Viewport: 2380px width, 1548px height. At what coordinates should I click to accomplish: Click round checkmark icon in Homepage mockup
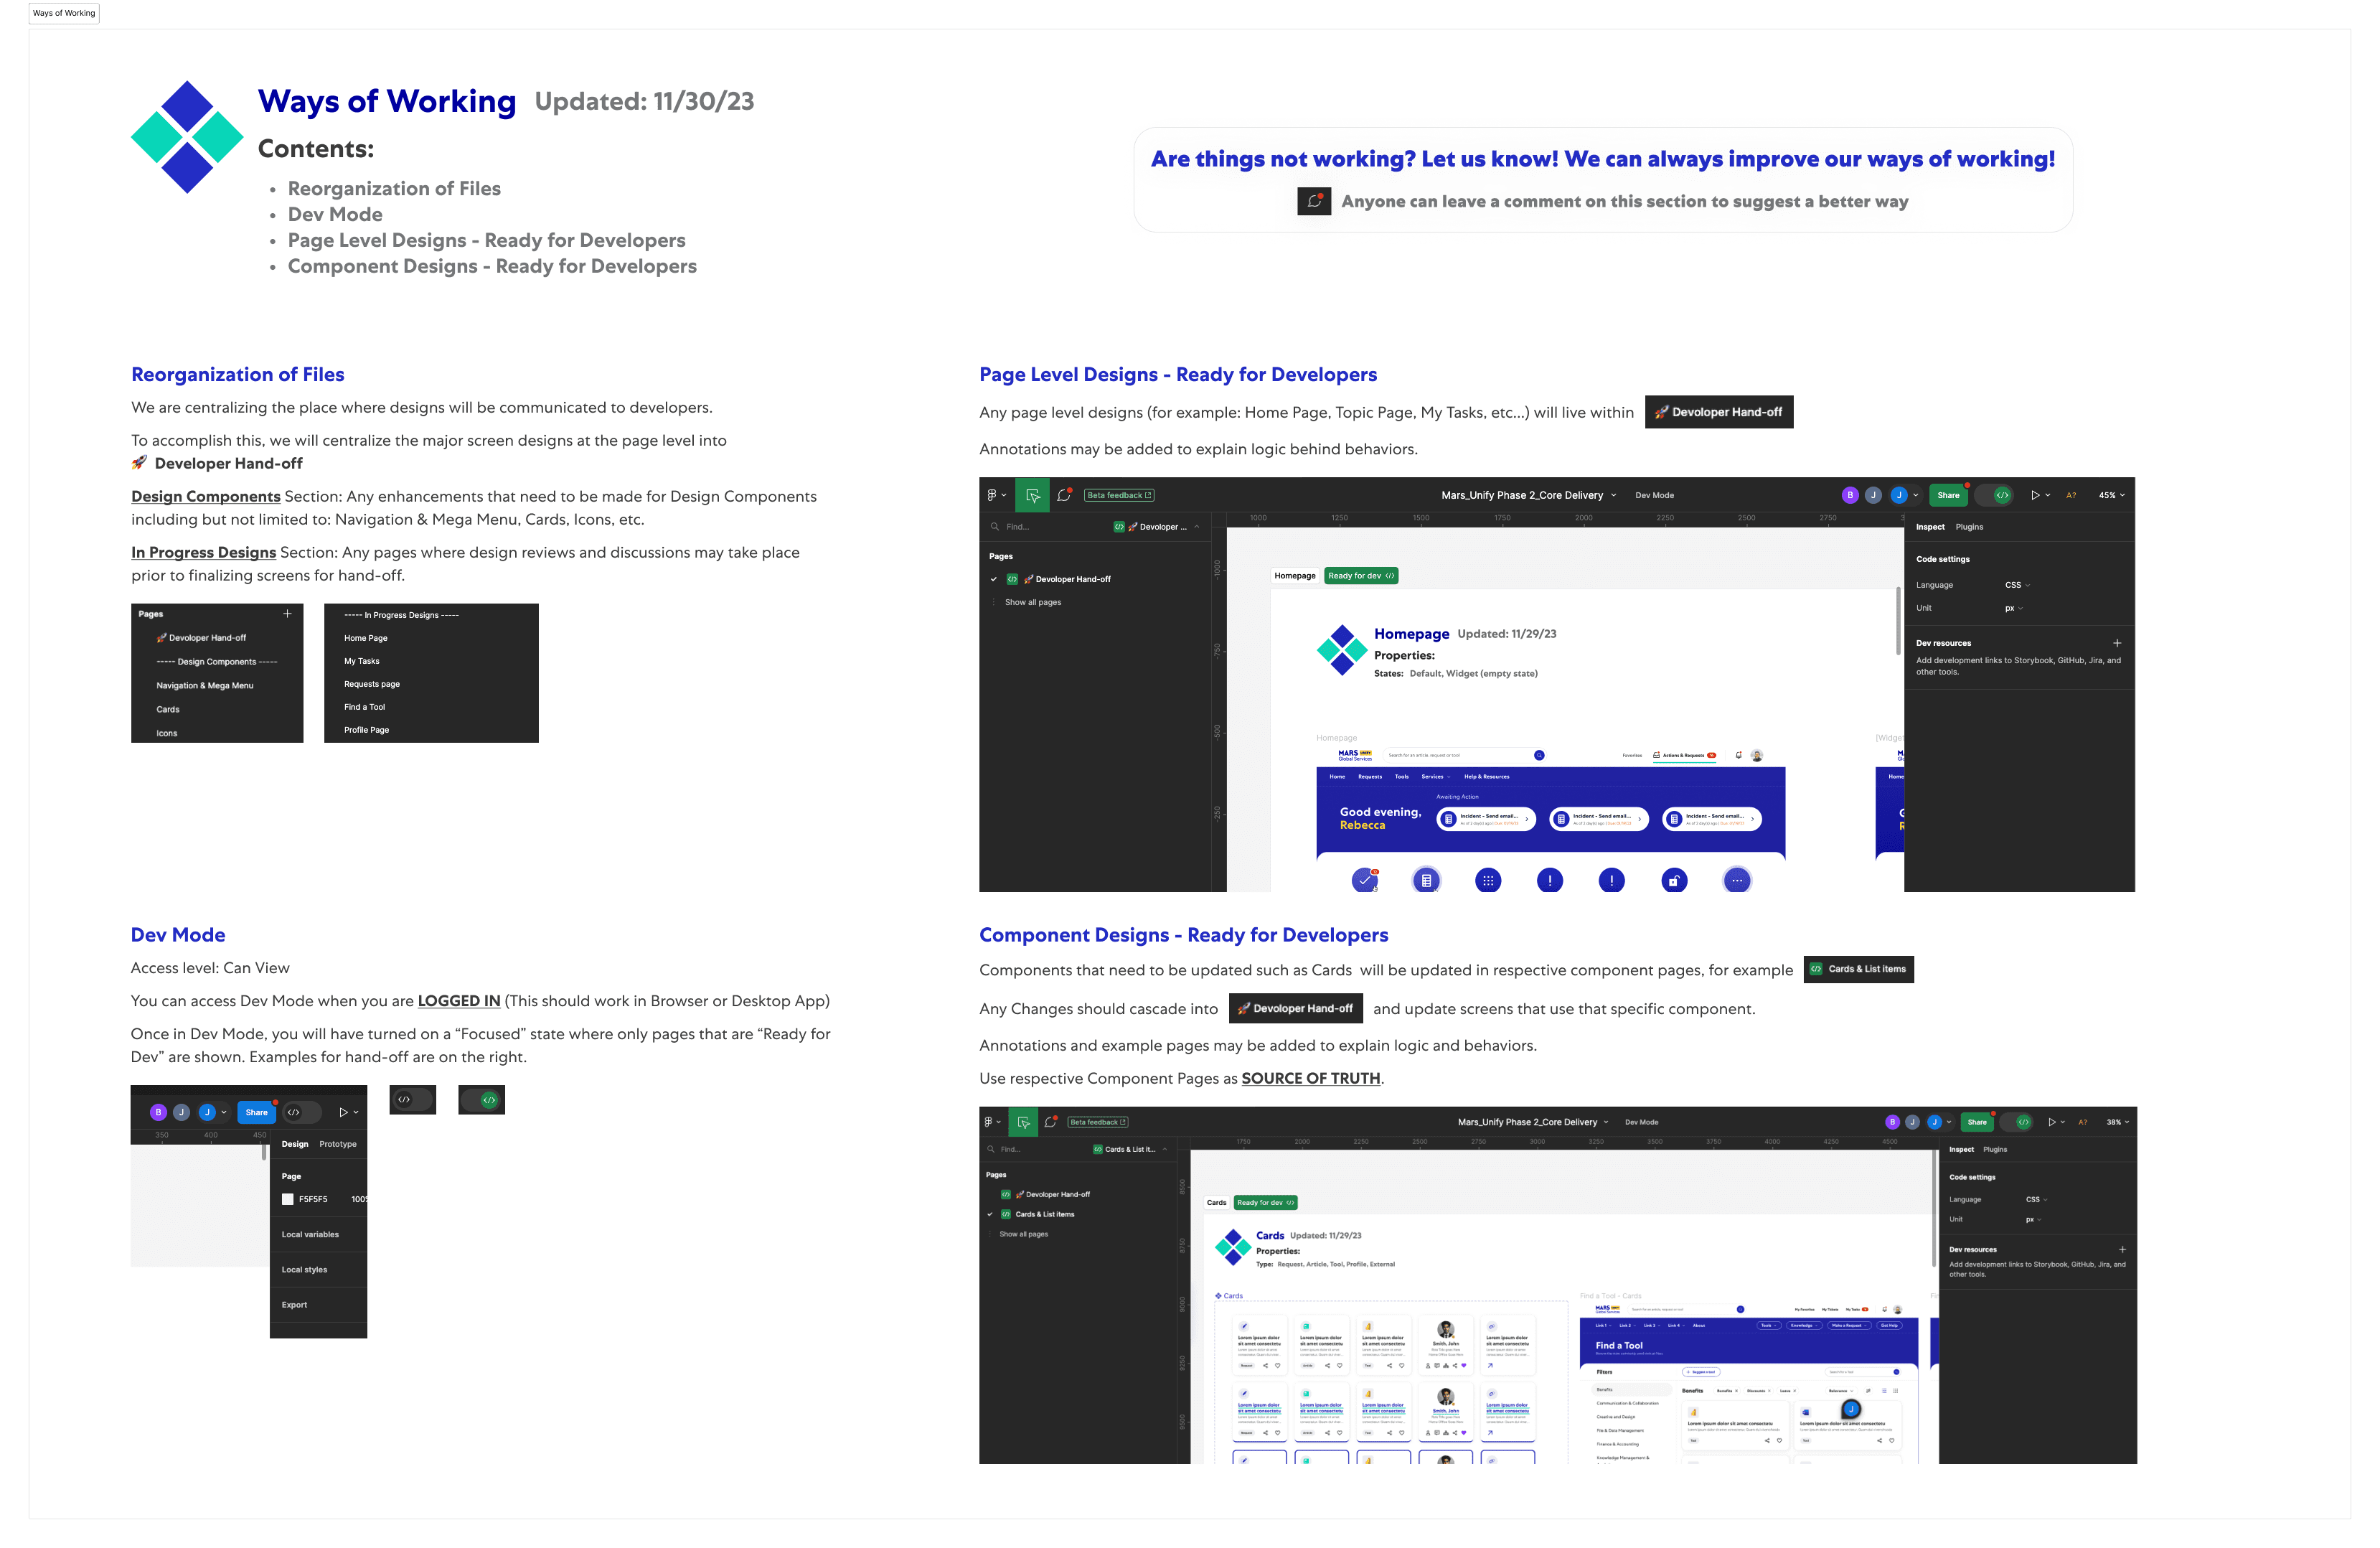[x=1364, y=880]
